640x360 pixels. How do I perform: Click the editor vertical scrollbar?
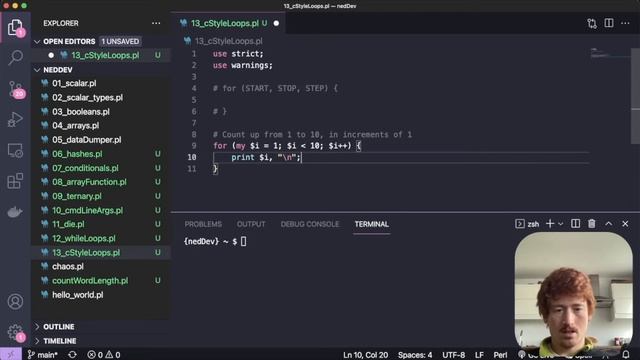(636, 96)
